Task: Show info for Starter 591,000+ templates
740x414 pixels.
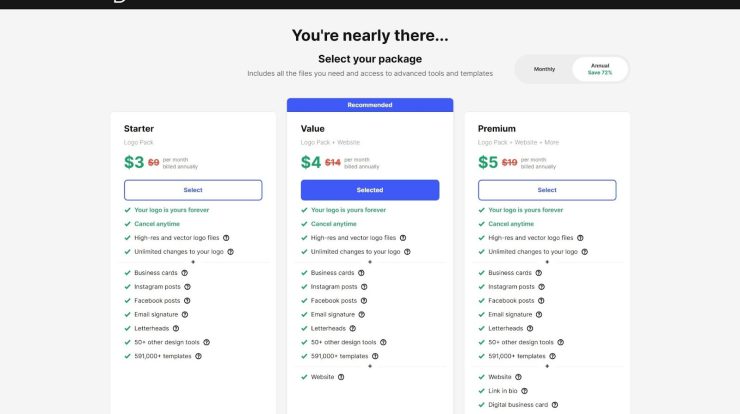Action: [198, 356]
